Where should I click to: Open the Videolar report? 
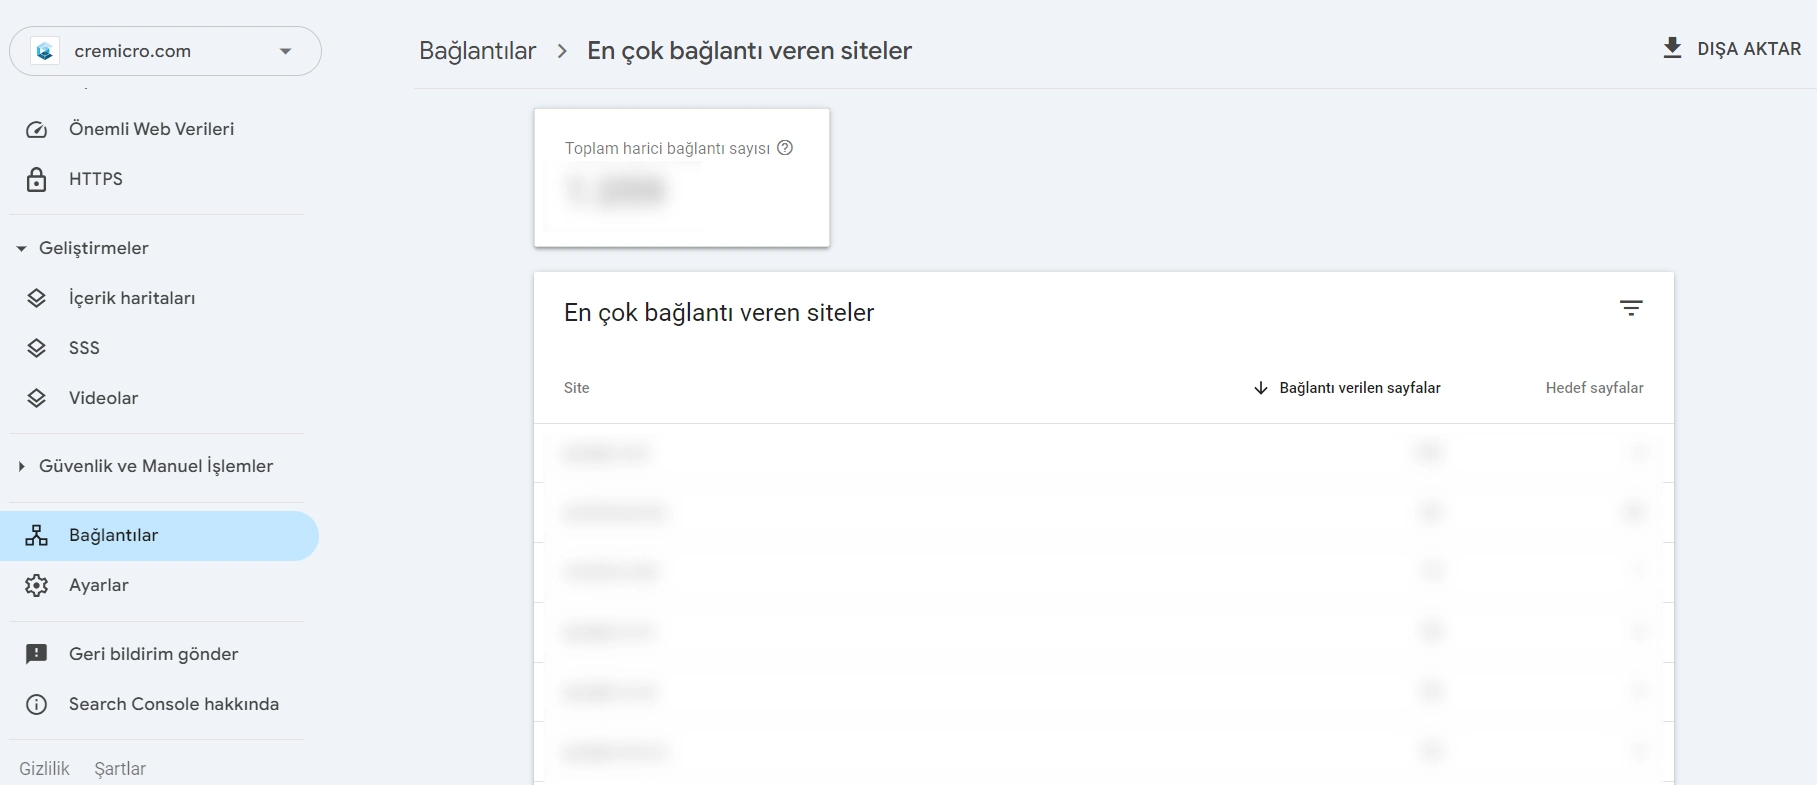(103, 398)
